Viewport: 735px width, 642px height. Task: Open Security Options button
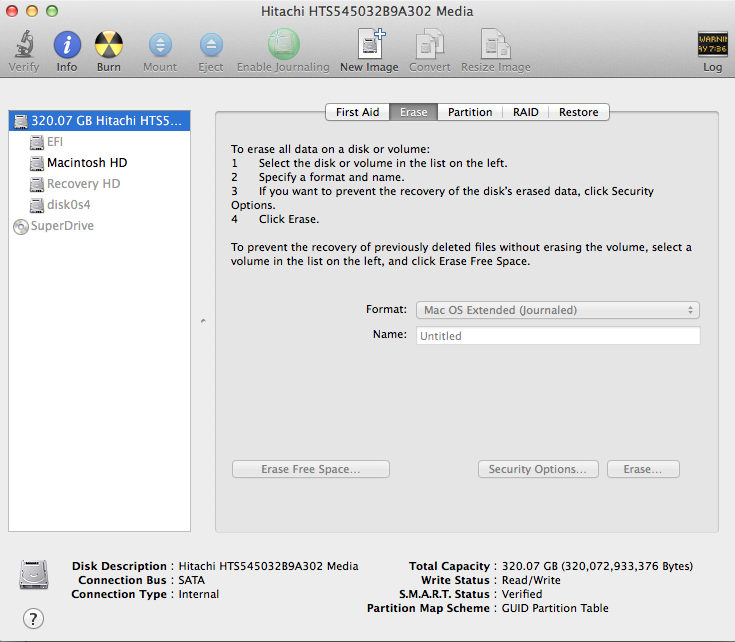(538, 469)
